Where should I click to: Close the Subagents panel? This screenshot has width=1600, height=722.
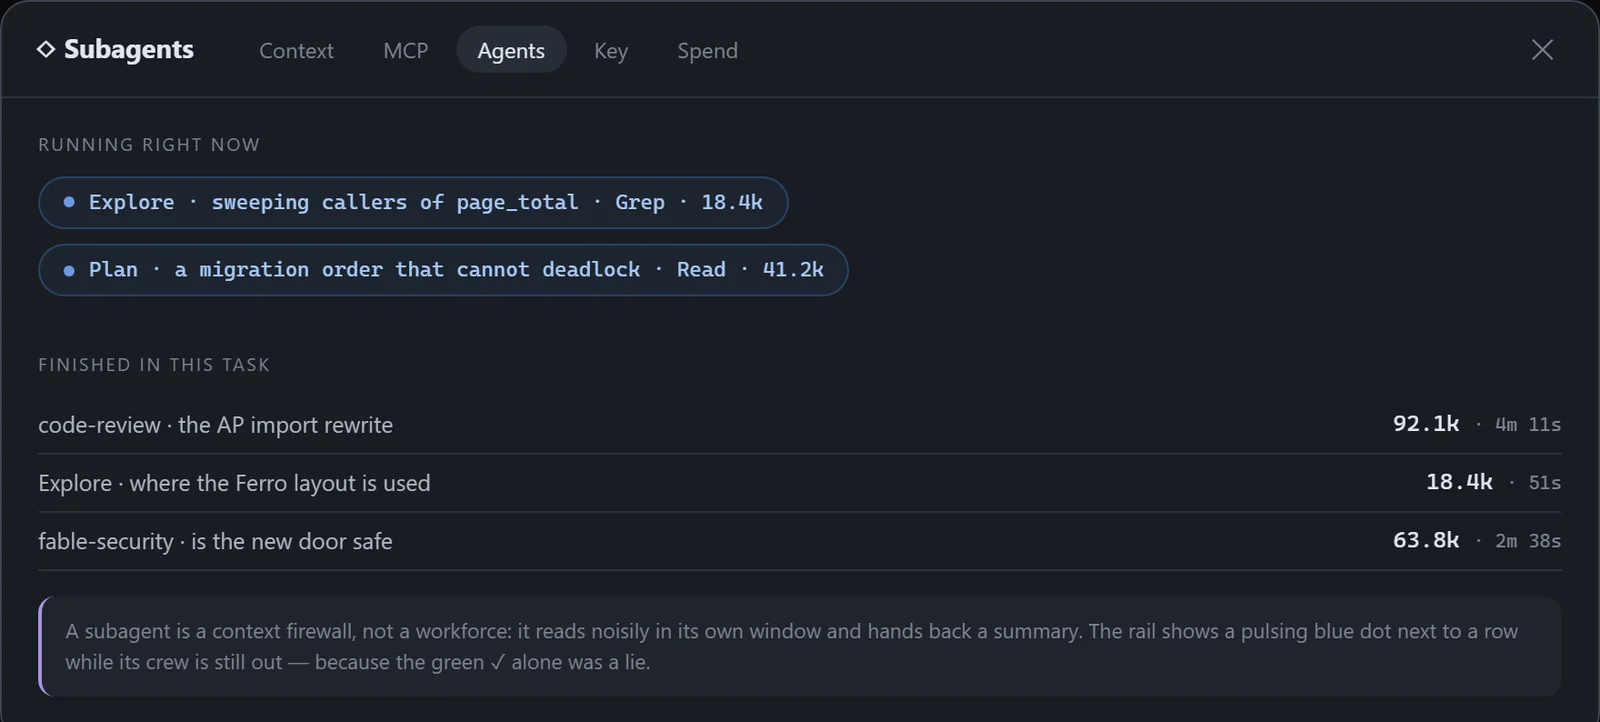click(1542, 50)
